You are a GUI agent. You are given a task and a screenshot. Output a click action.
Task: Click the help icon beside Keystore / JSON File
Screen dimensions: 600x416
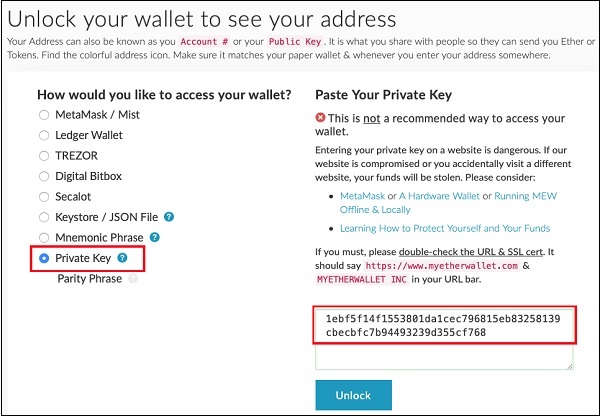[169, 216]
